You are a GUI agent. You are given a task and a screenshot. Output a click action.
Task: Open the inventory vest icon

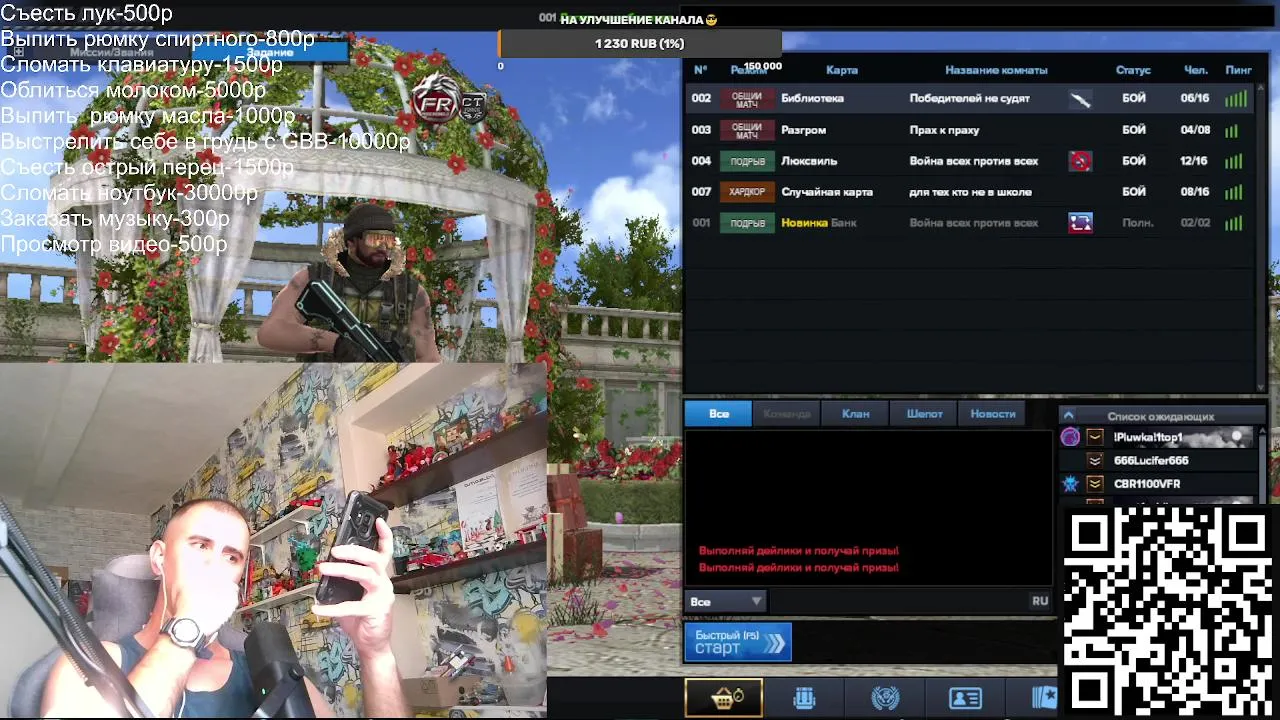coord(804,698)
